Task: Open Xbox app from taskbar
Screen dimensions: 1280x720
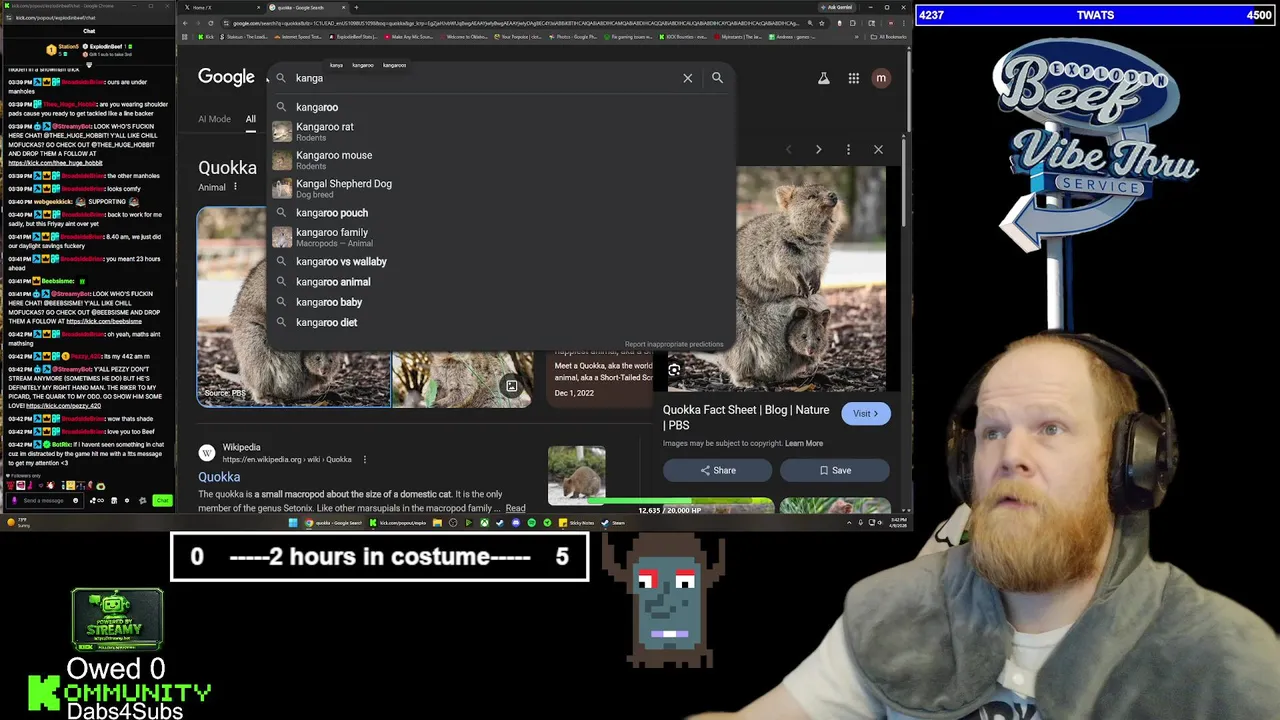Action: pos(484,522)
